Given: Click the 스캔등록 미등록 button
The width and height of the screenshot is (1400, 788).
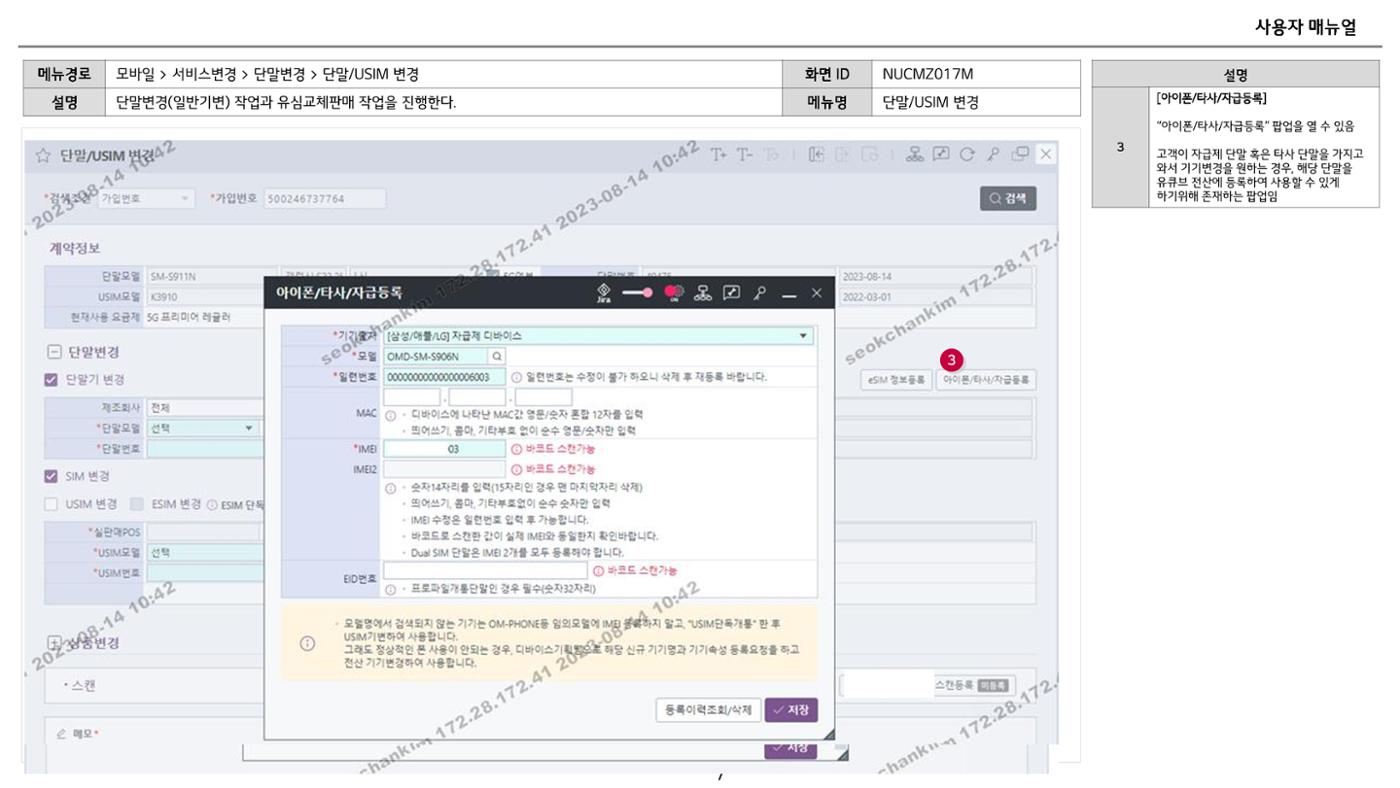Looking at the screenshot, I should (973, 686).
